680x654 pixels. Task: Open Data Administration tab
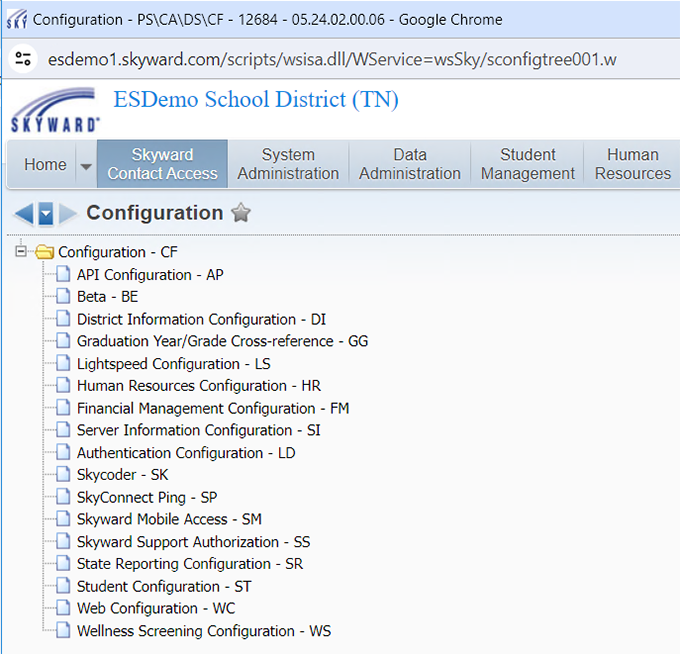(x=409, y=164)
